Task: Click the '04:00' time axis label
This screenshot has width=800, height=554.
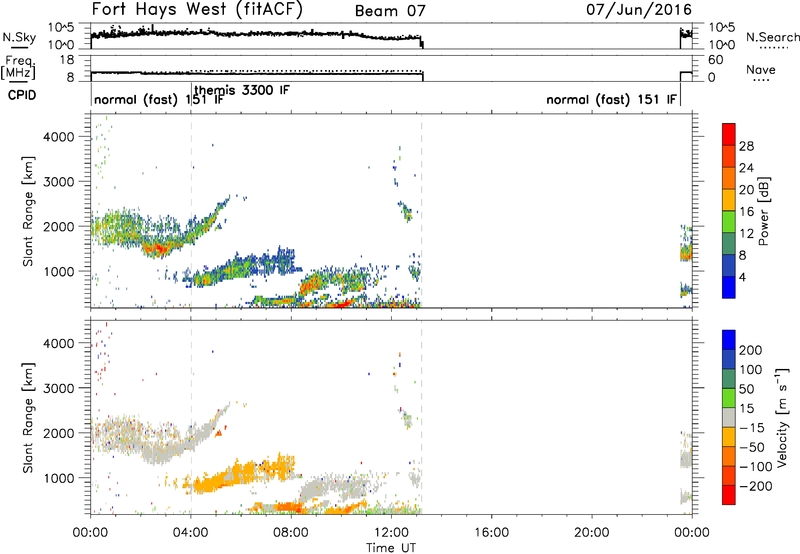Action: click(191, 533)
